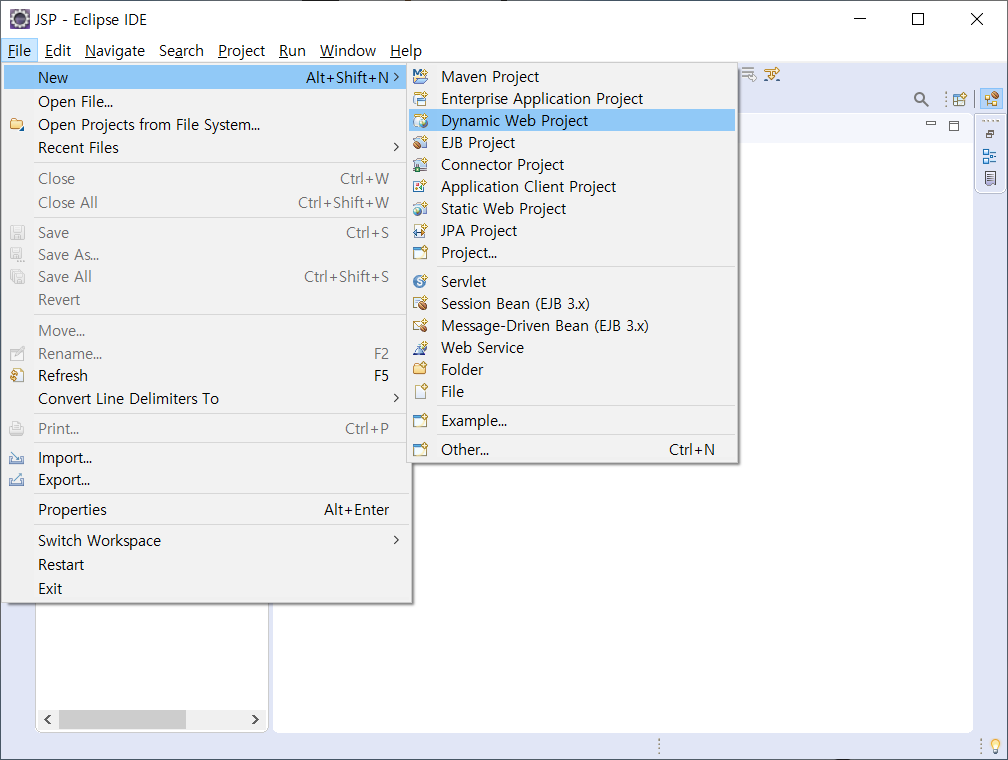
Task: Click the Web Service icon
Action: 420,347
